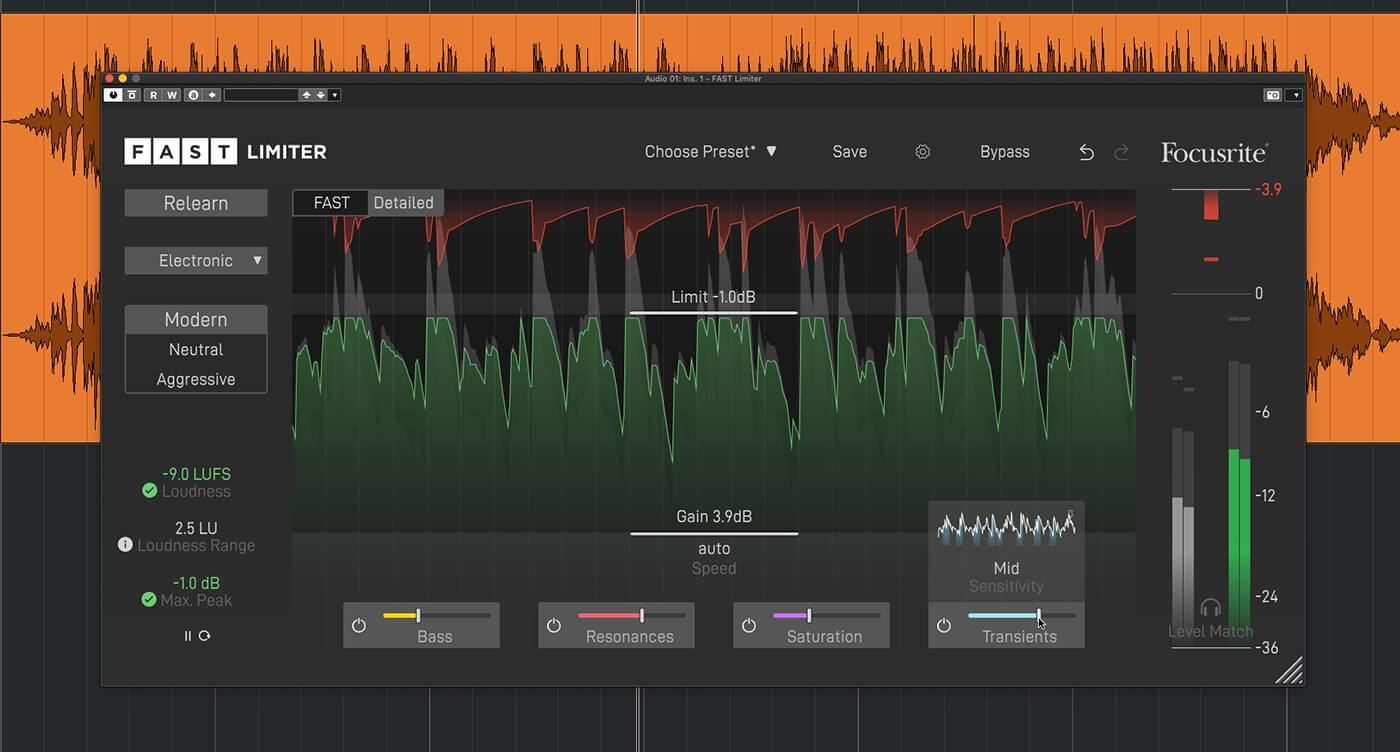The height and width of the screenshot is (752, 1400).
Task: Select the Neutral limiter style
Action: pos(196,350)
